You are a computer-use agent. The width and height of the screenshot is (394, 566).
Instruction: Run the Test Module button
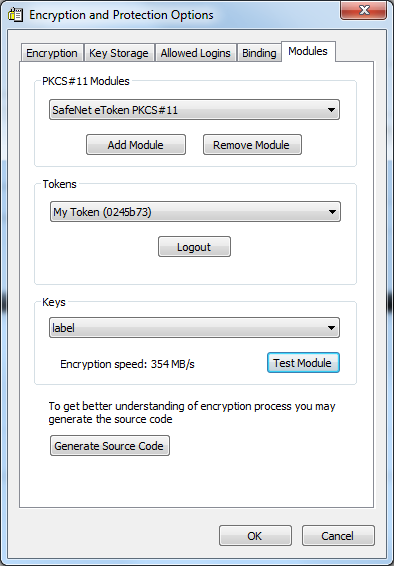(x=303, y=362)
